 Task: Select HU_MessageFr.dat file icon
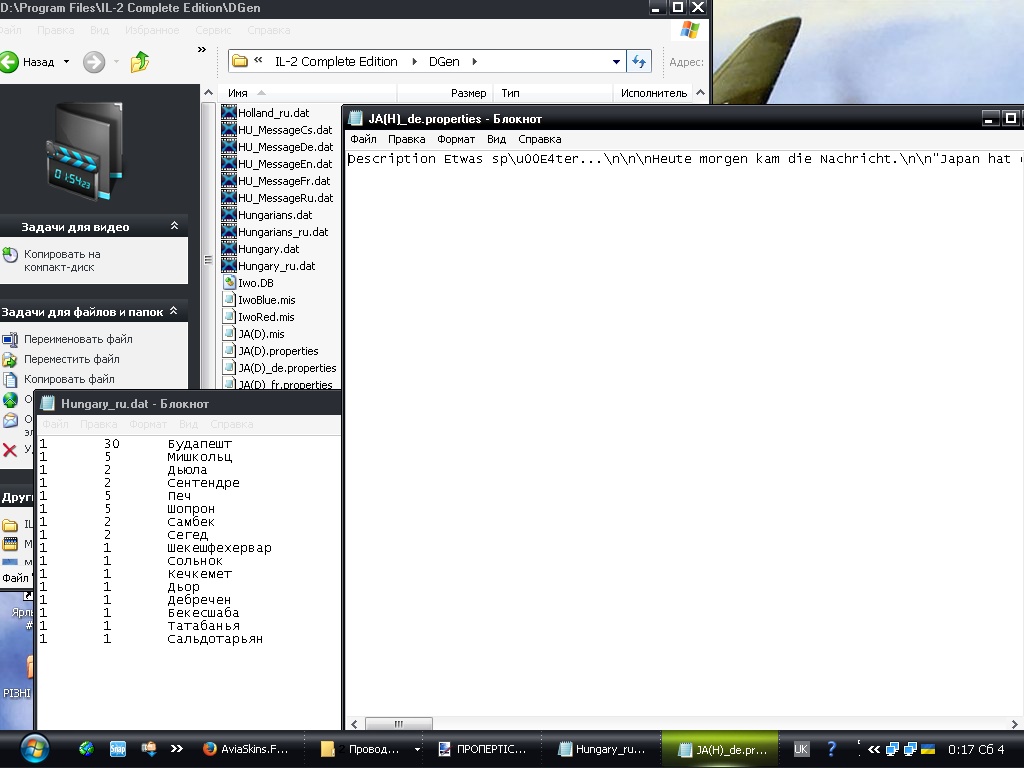click(x=229, y=180)
